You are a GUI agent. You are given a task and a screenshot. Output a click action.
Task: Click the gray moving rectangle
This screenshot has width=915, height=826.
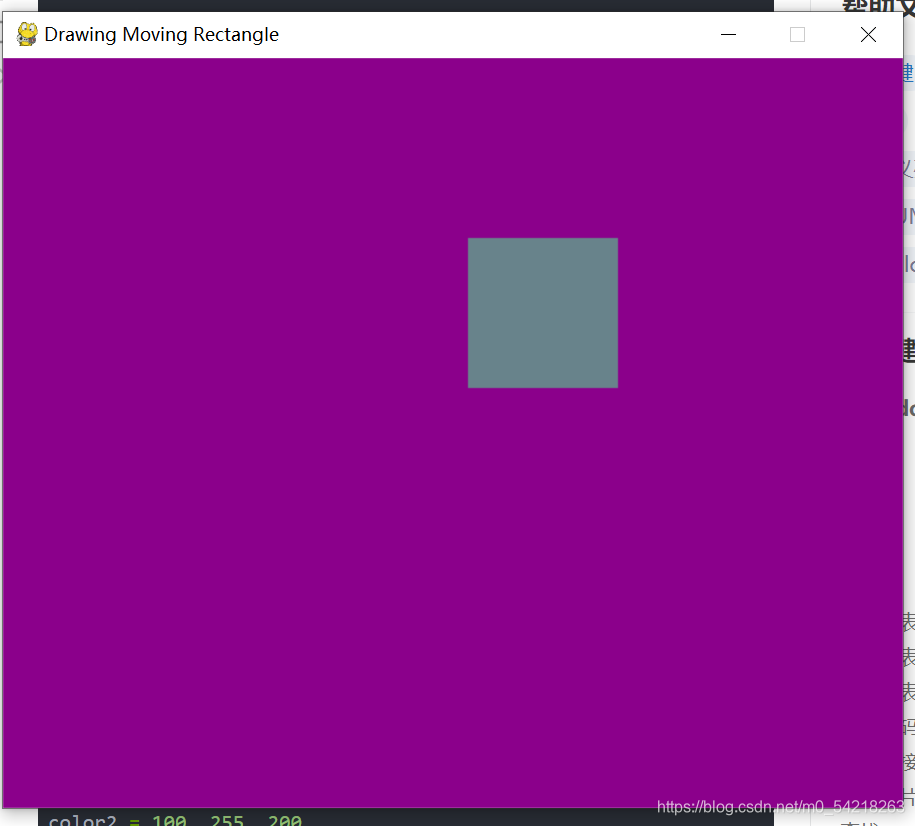point(543,313)
